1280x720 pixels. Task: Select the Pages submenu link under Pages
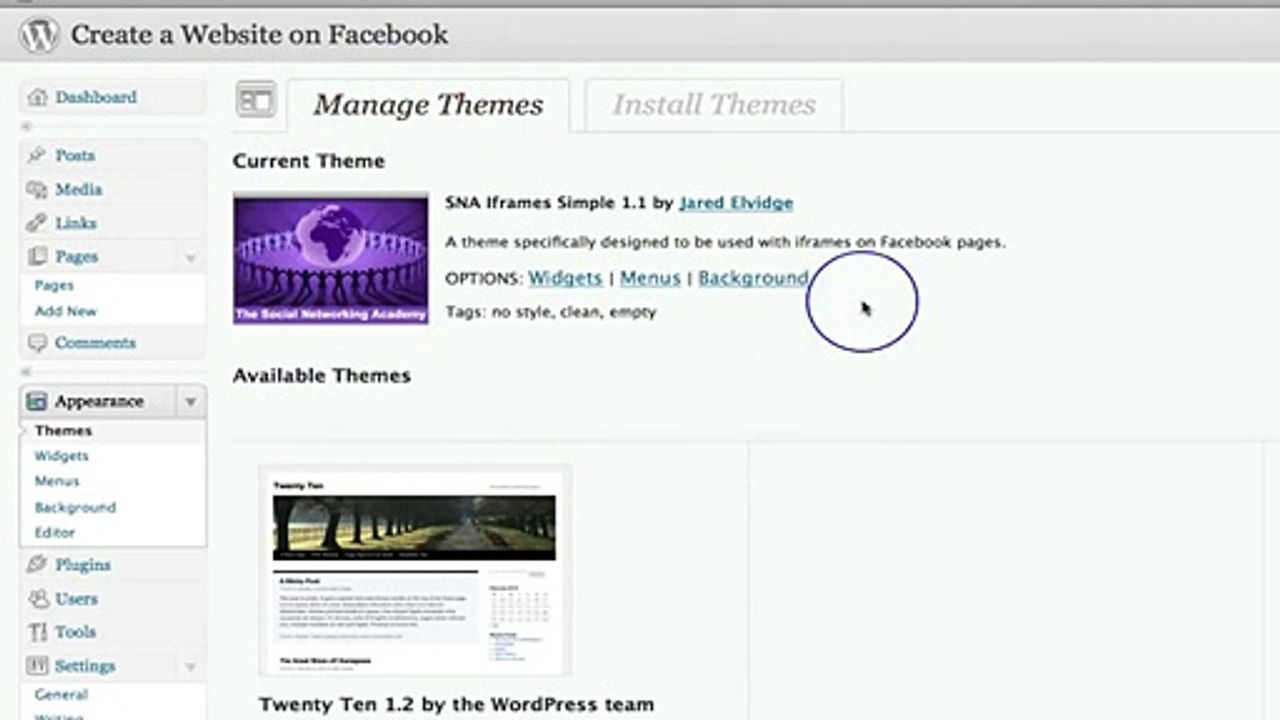(x=54, y=285)
